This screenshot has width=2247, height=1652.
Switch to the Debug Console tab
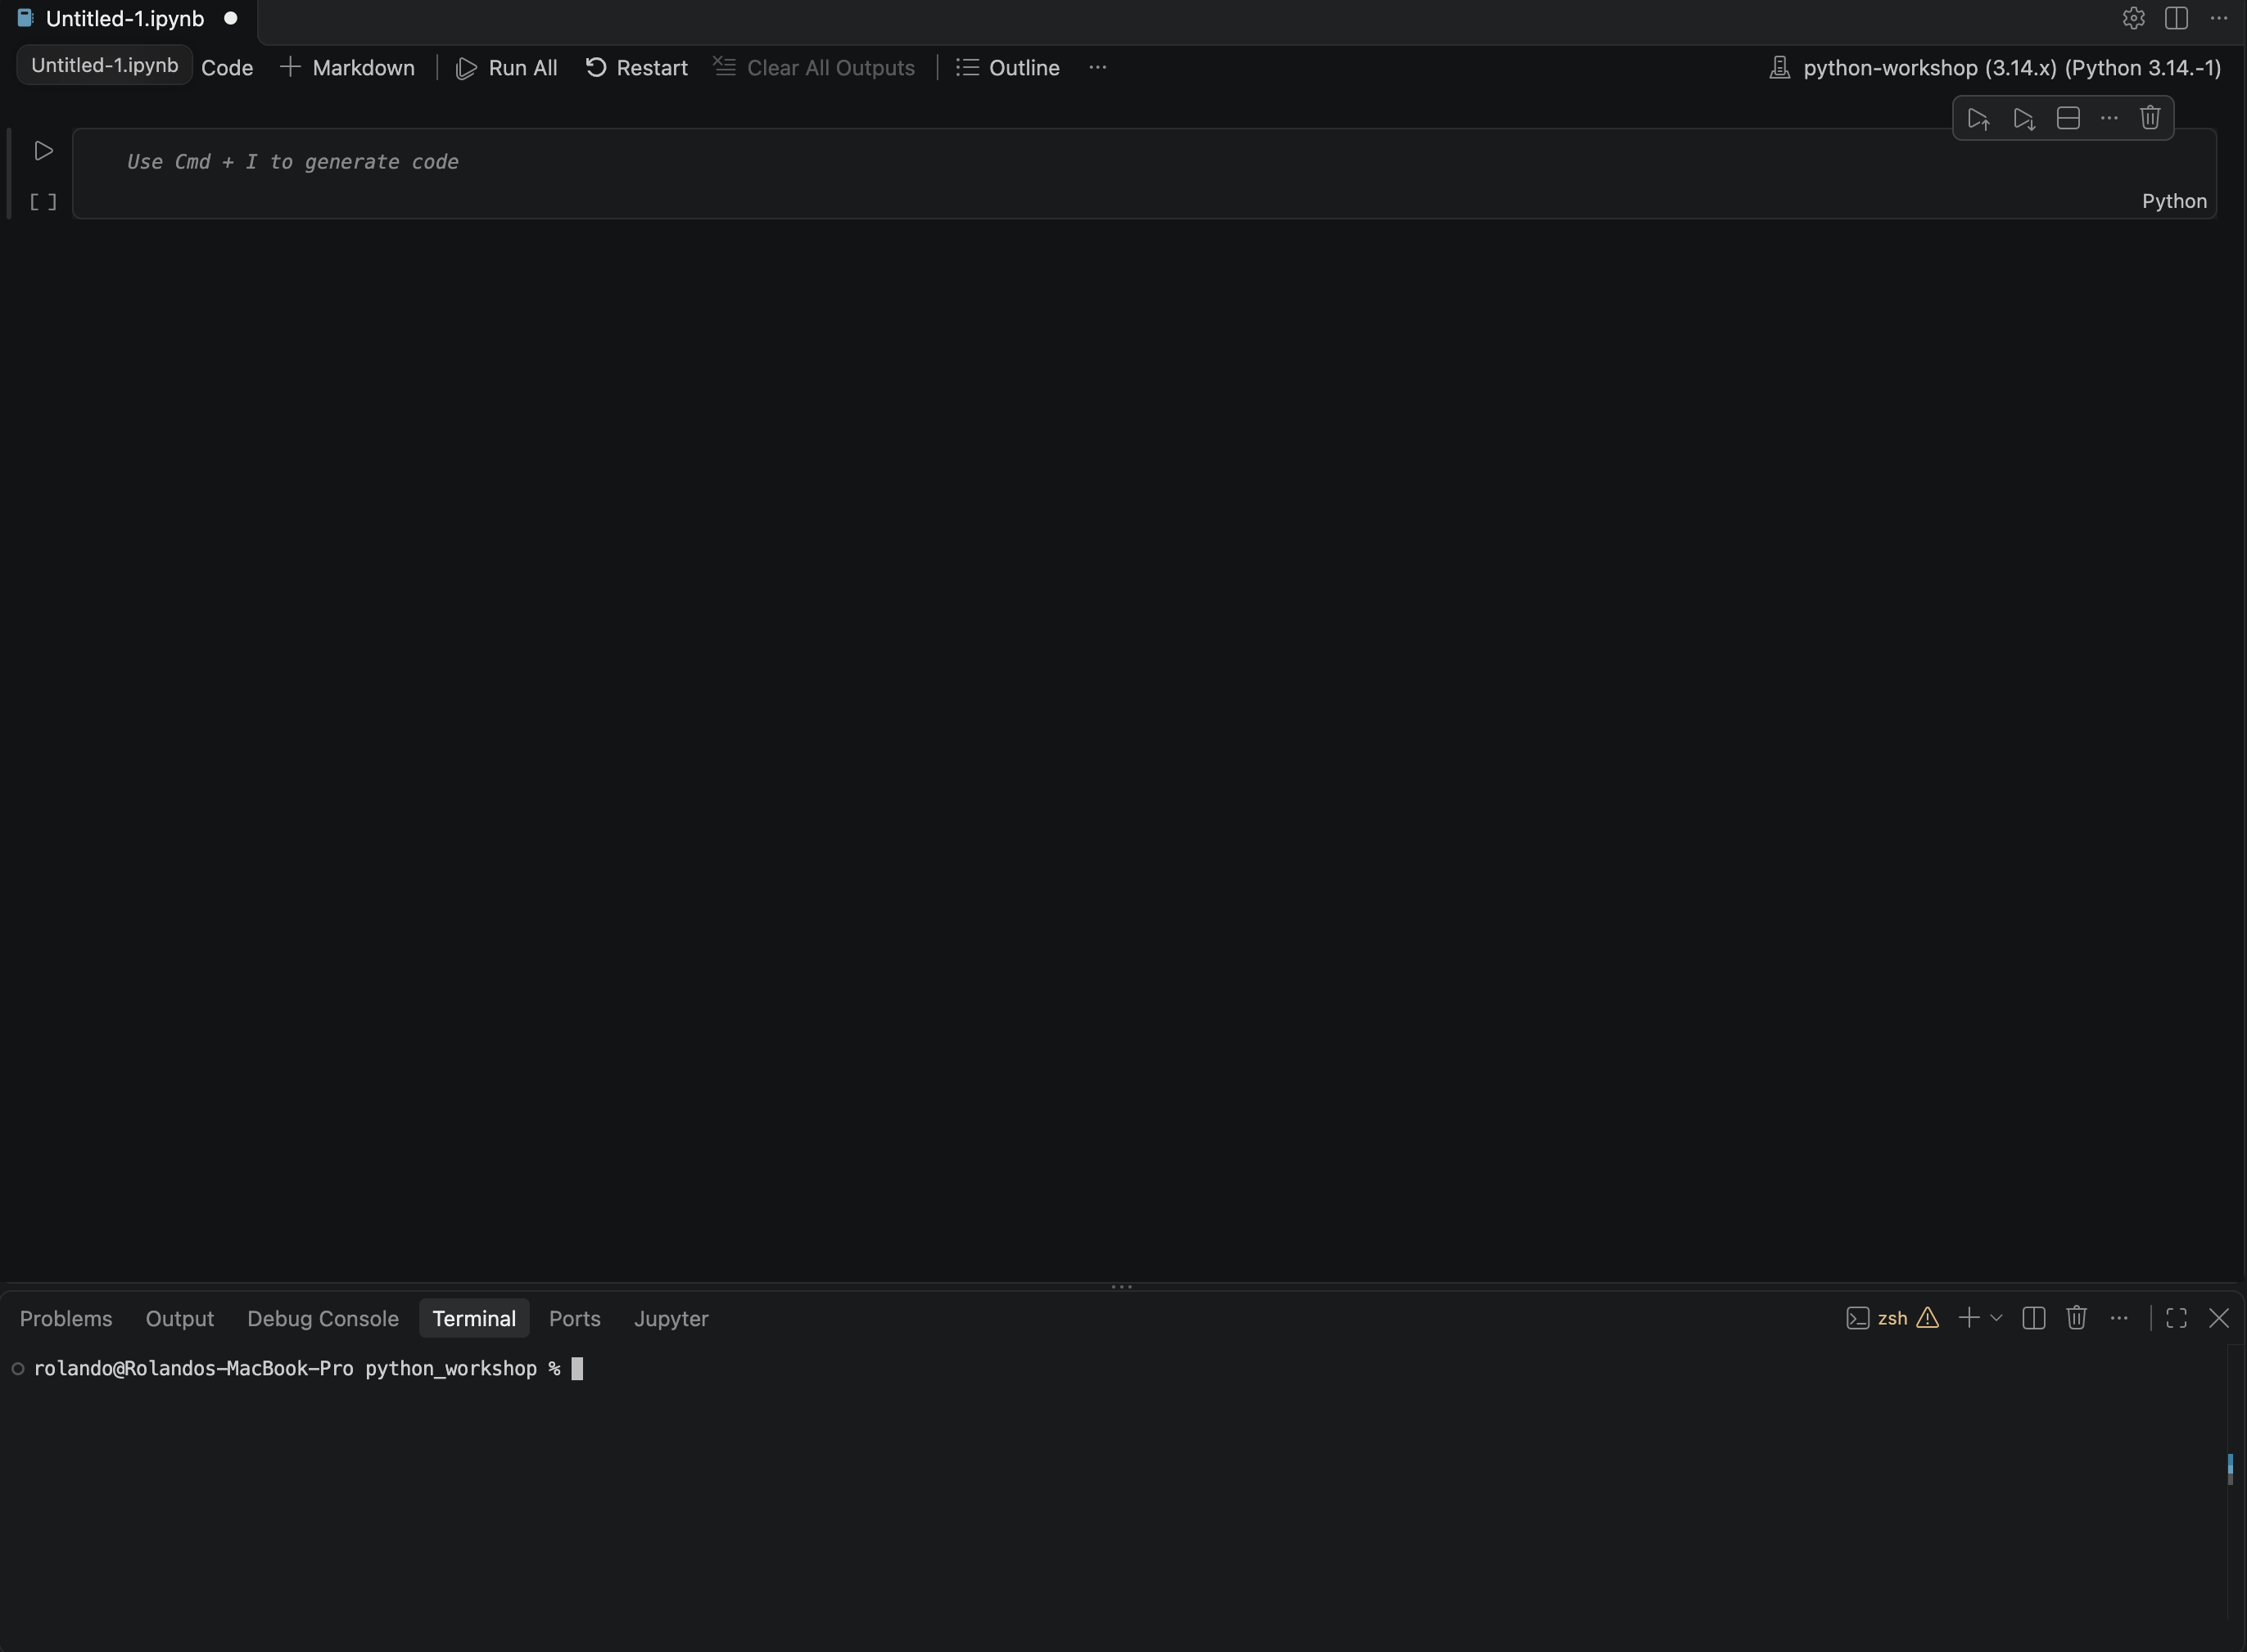[323, 1318]
